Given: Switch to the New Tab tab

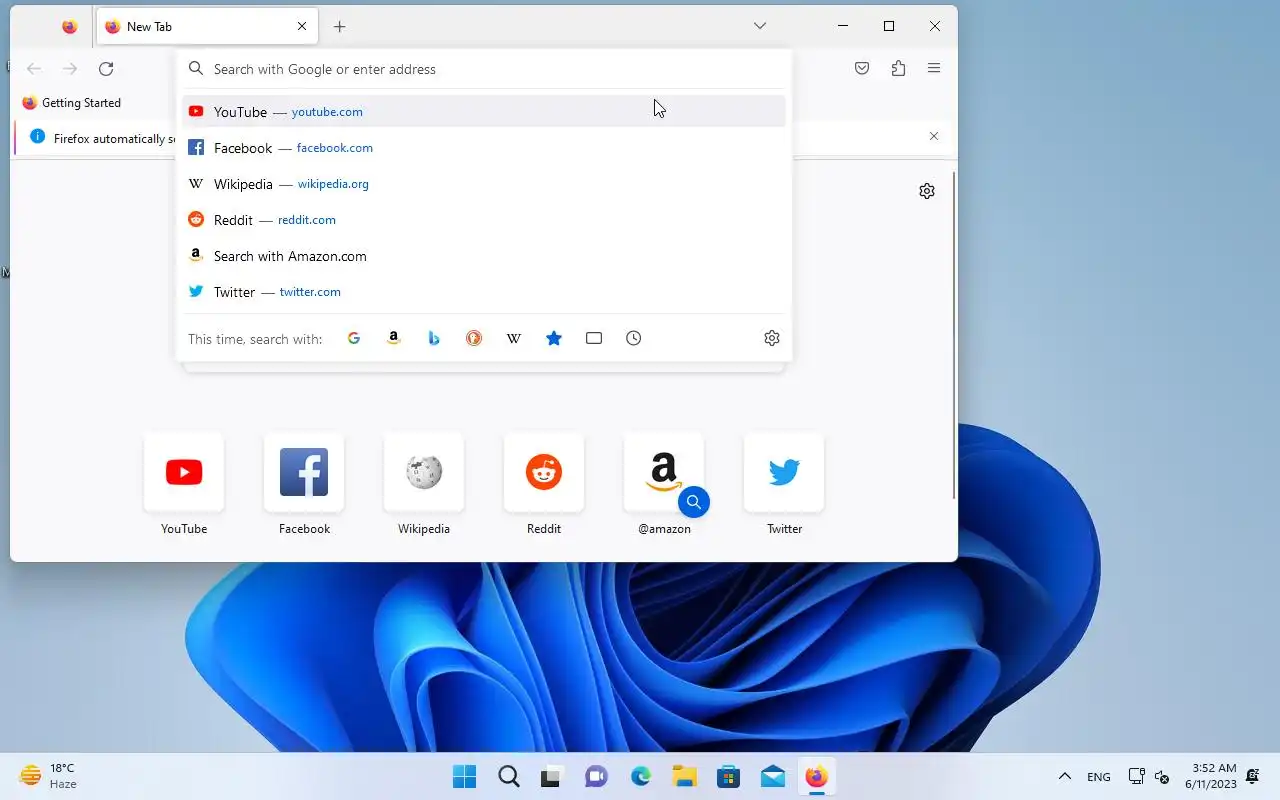Looking at the screenshot, I should (x=207, y=26).
